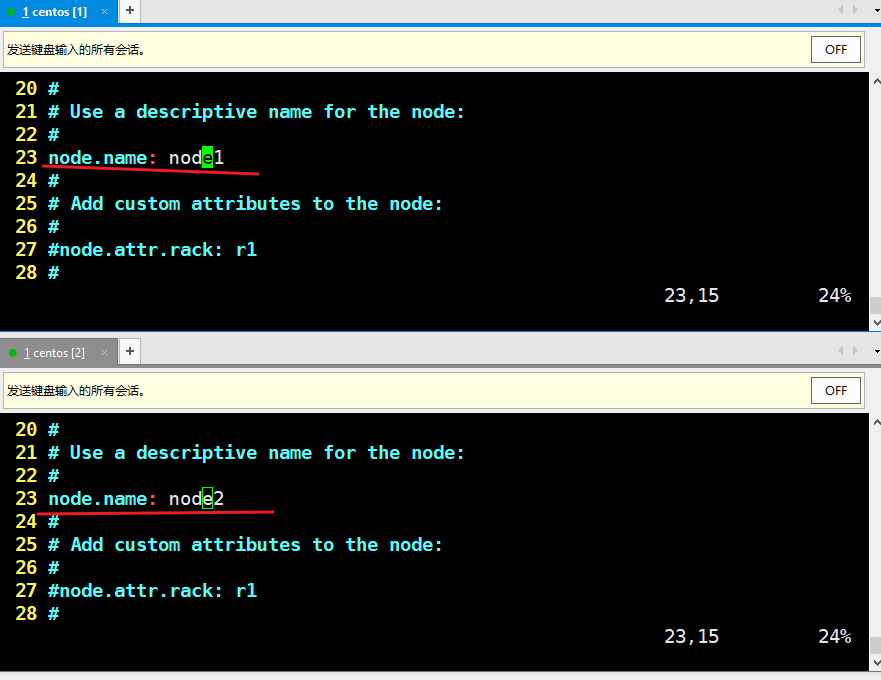The image size is (881, 680).
Task: Click previous-tab arrow in upper tab bar
Action: (x=841, y=10)
